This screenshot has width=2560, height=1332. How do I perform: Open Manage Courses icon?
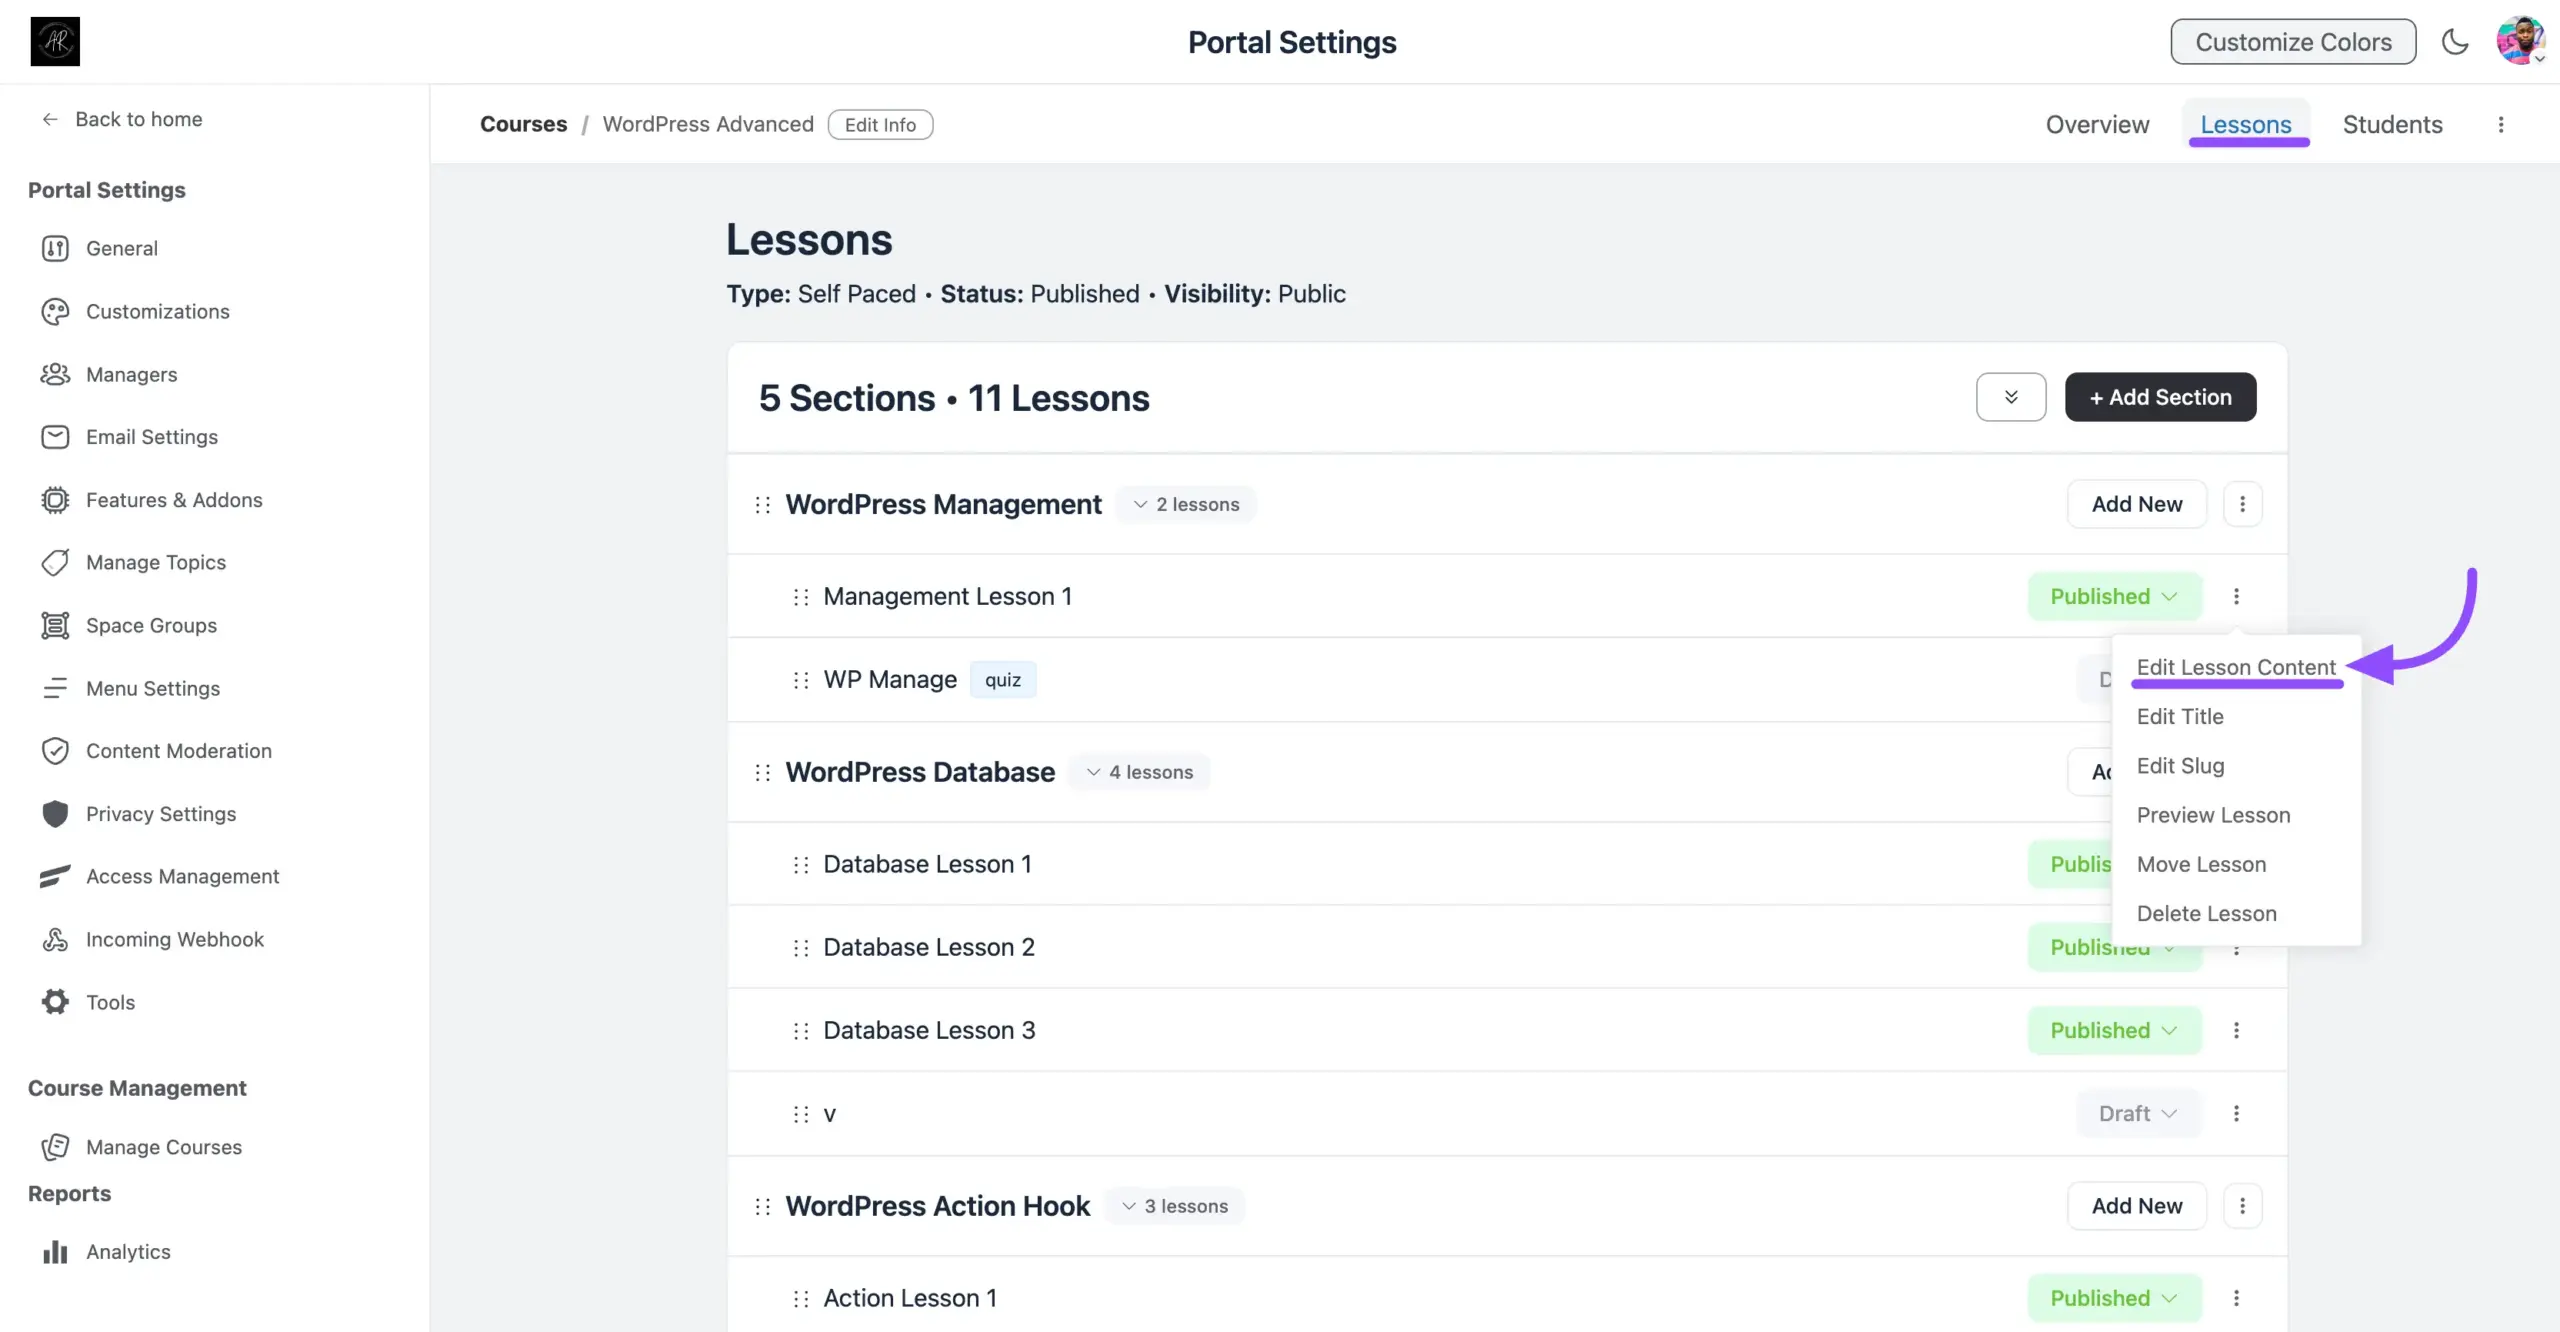click(55, 1147)
